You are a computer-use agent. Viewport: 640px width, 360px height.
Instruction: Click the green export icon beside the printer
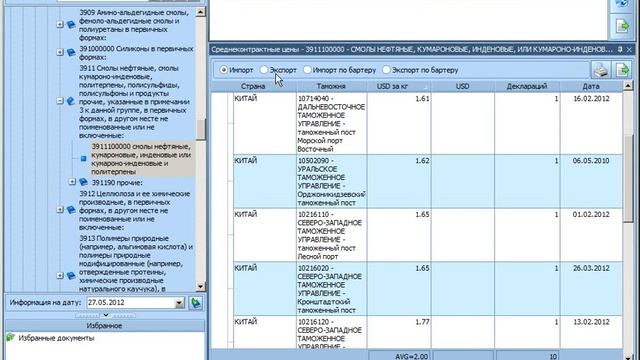(622, 70)
